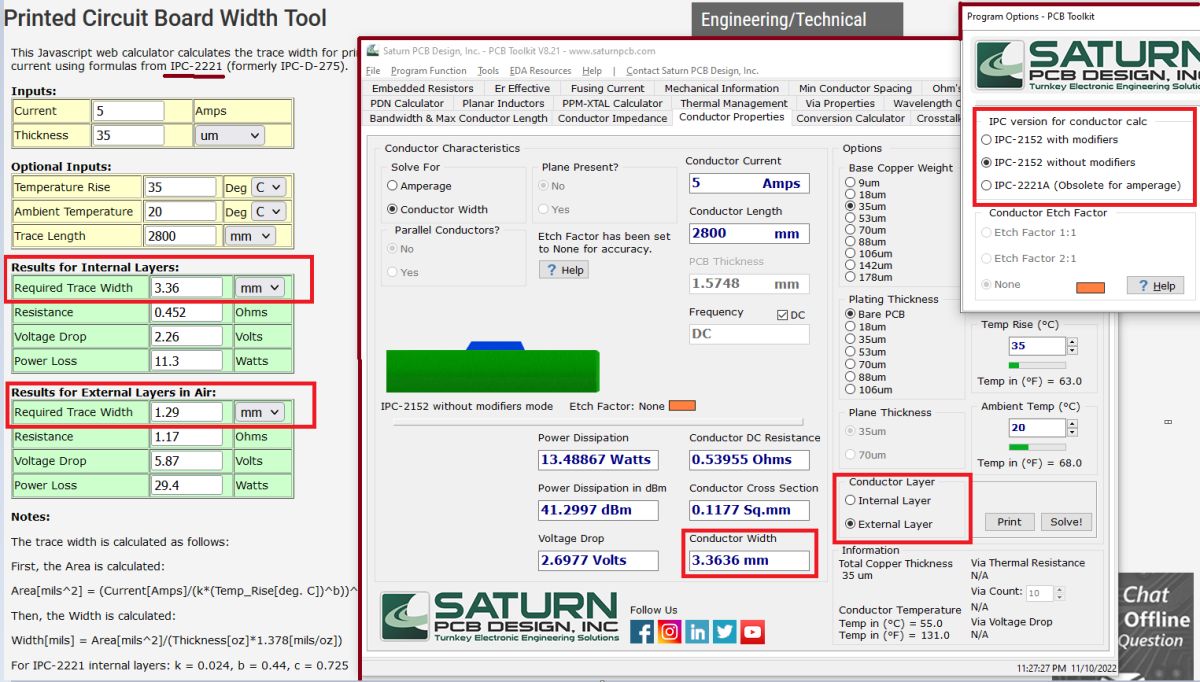1200x682 pixels.
Task: Switch to Via Properties tab
Action: tap(840, 103)
